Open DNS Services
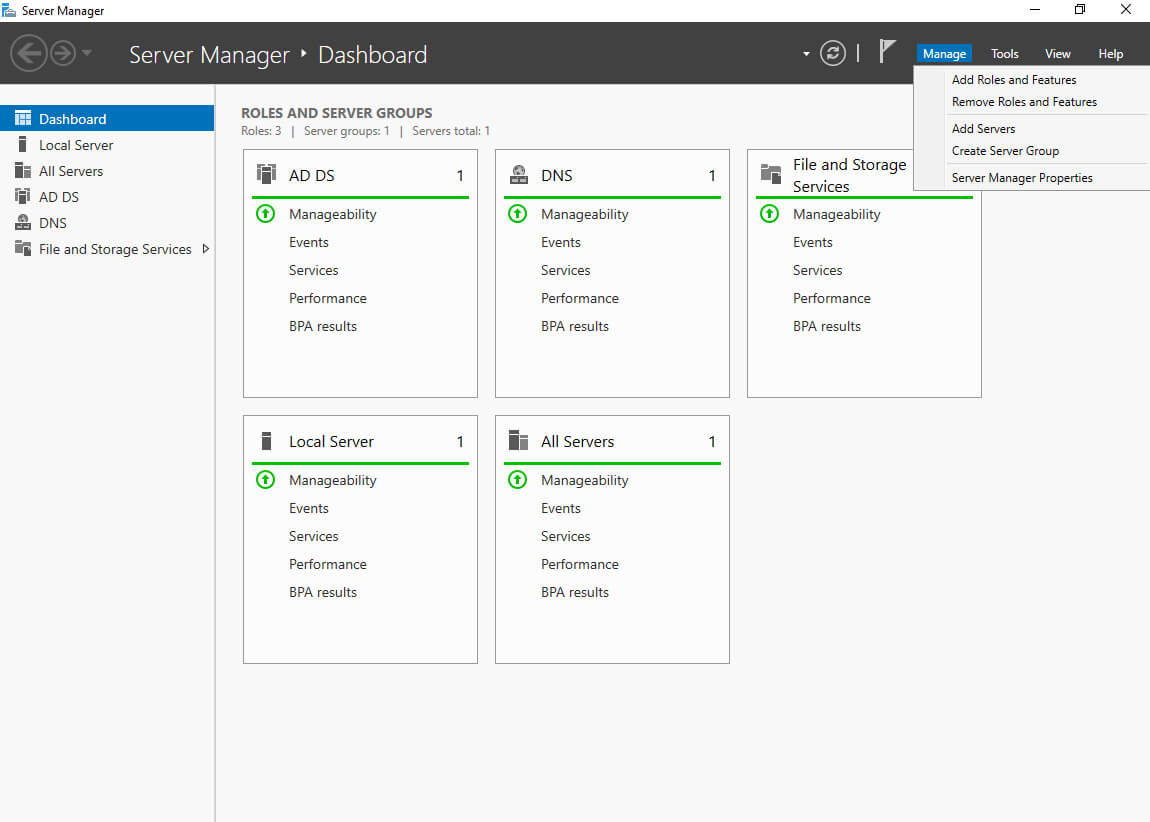Image resolution: width=1150 pixels, height=822 pixels. tap(565, 270)
